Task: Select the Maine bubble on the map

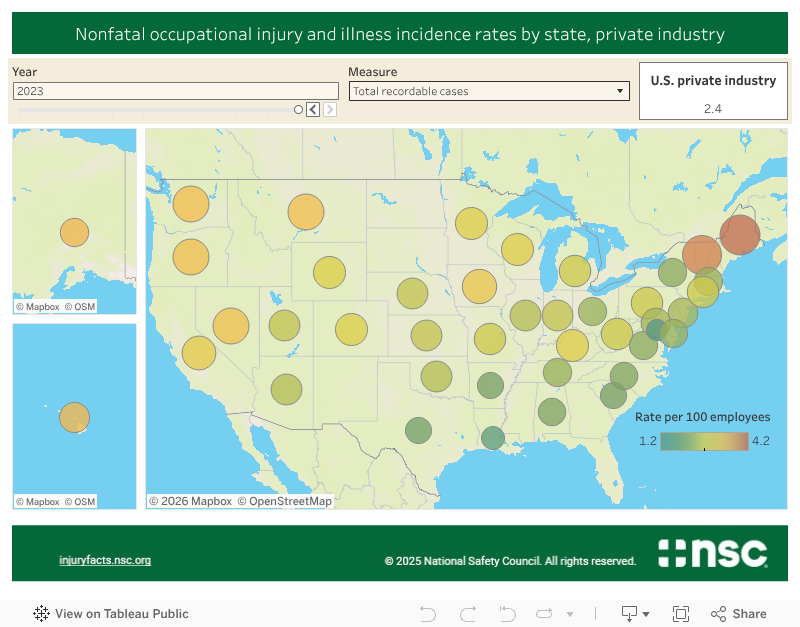Action: point(741,234)
